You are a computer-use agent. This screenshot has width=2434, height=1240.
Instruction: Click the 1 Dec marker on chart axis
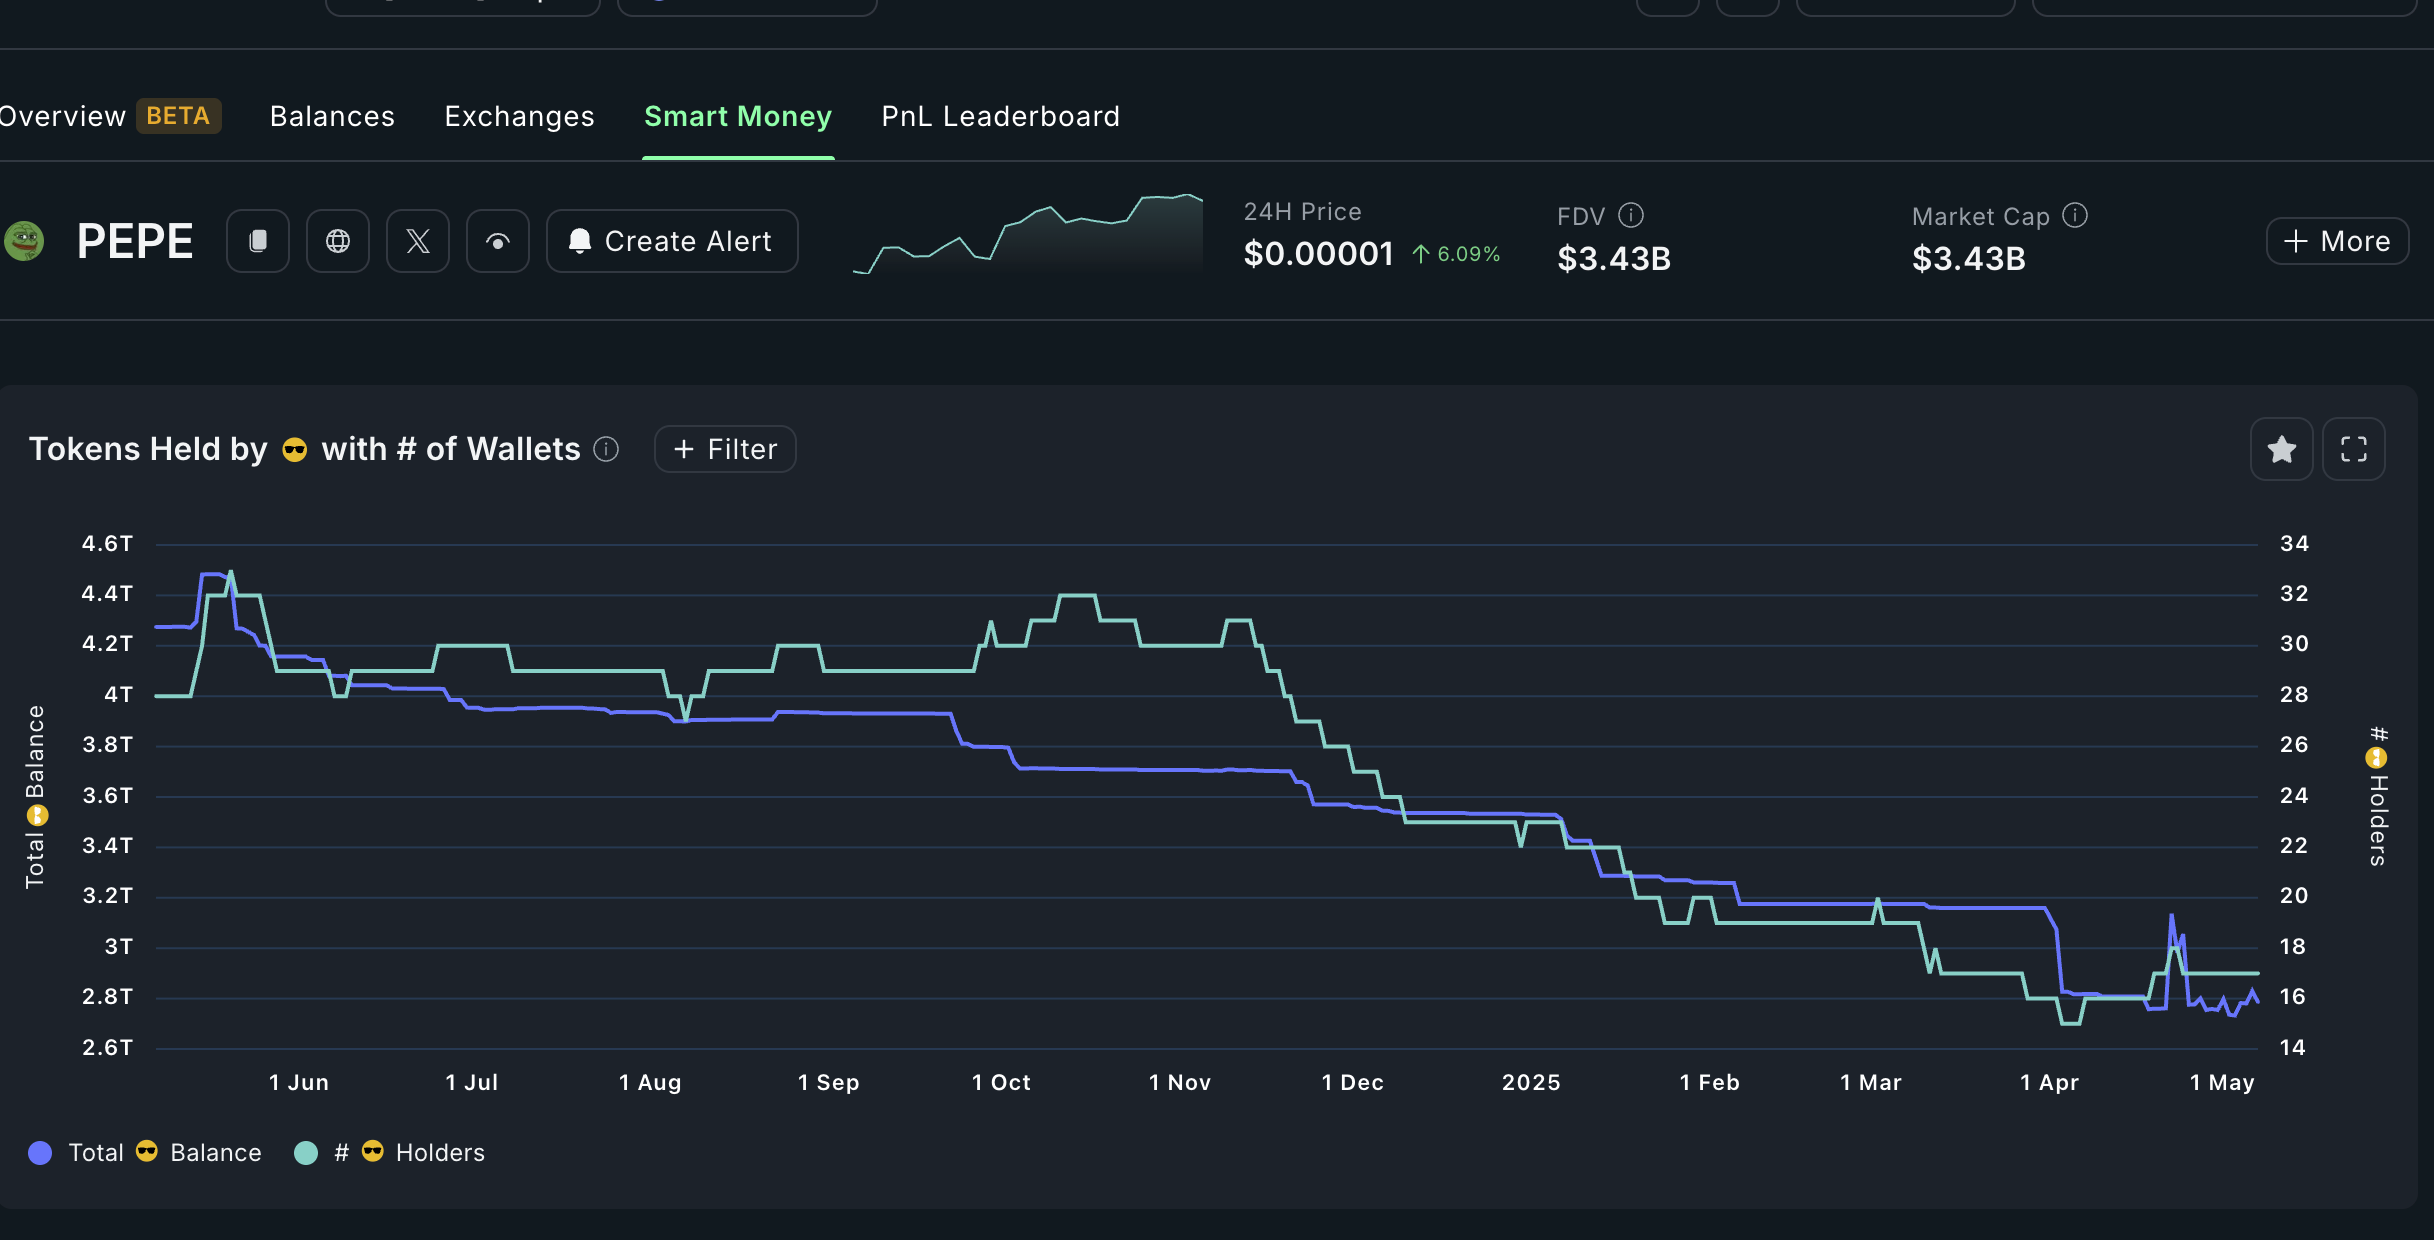pyautogui.click(x=1352, y=1082)
